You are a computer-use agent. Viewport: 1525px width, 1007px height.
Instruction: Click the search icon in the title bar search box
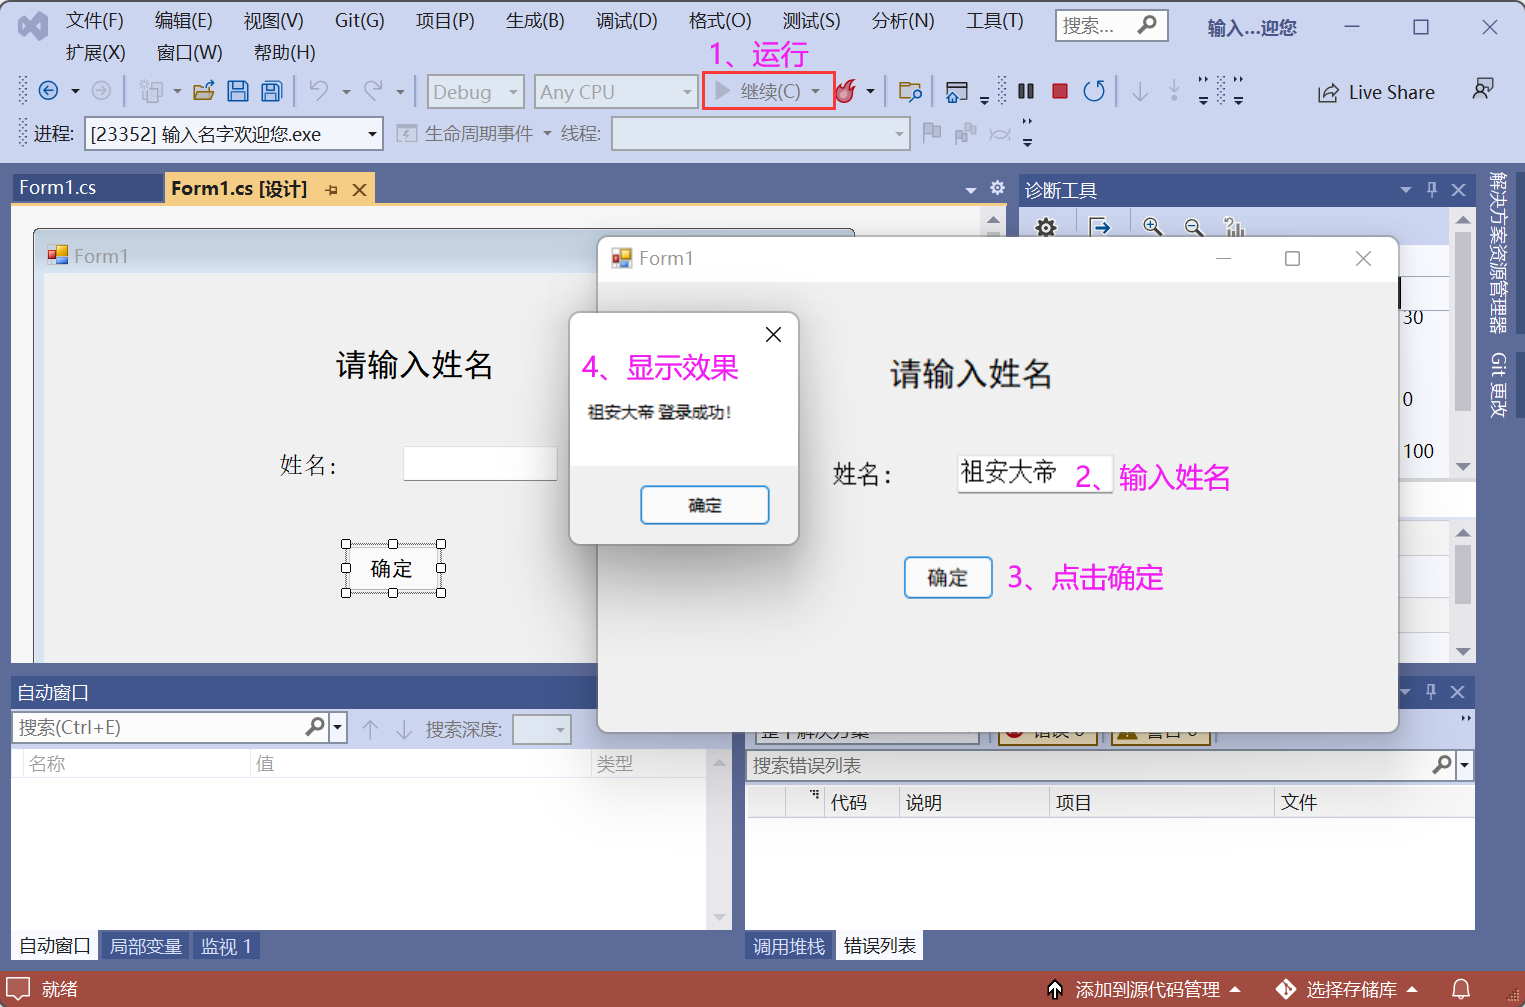(x=1147, y=25)
